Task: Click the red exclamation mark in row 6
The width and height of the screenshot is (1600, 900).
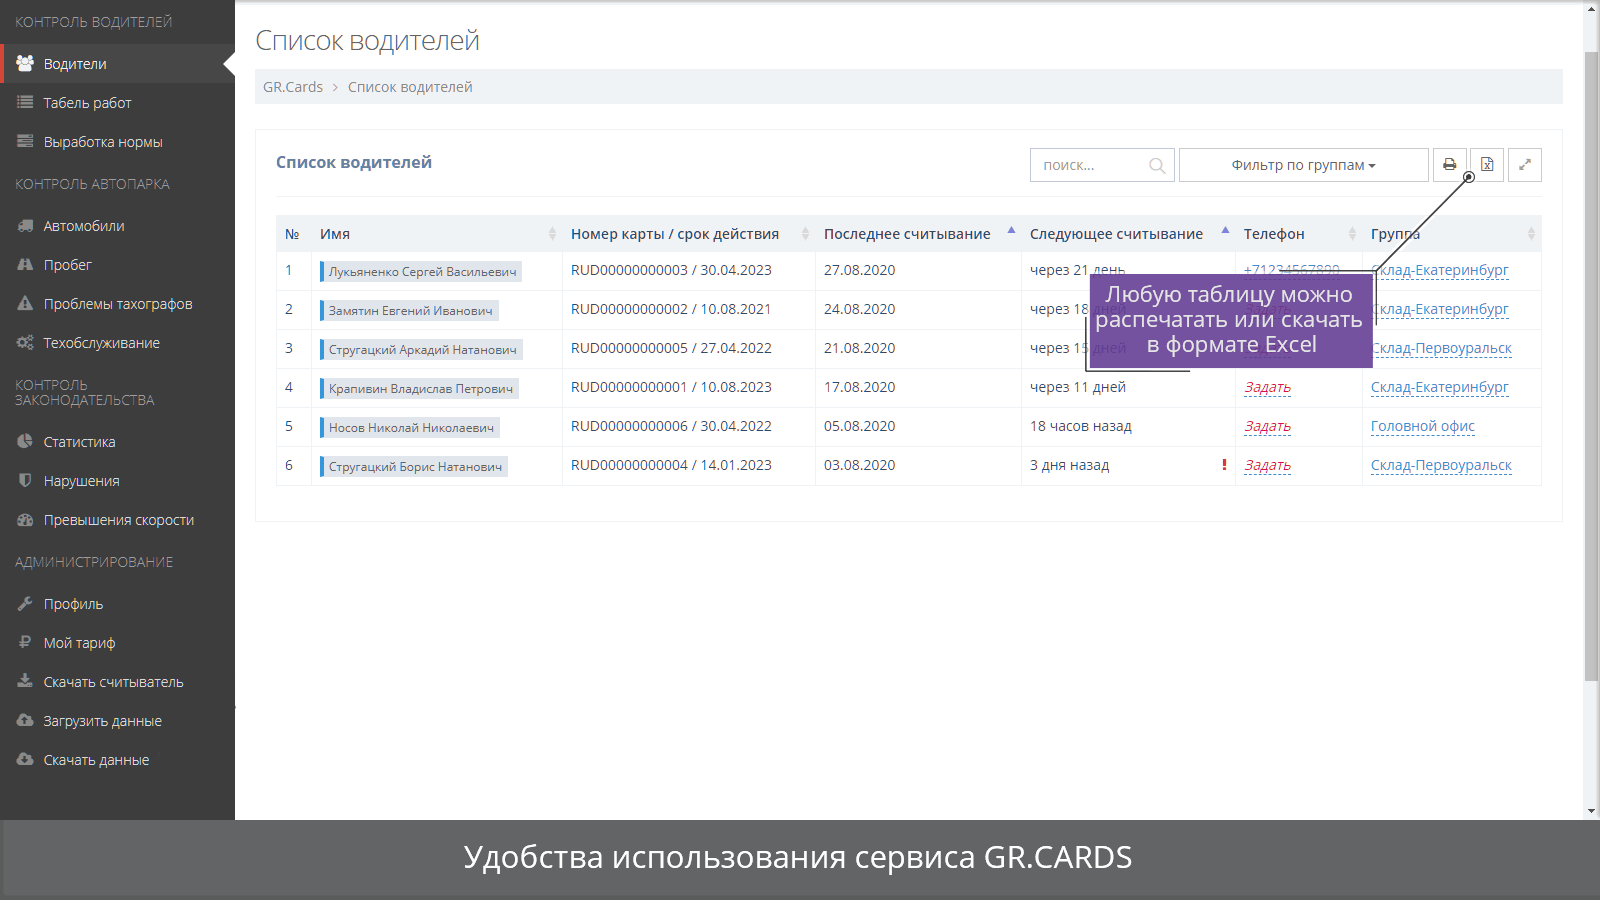Action: [x=1224, y=465]
